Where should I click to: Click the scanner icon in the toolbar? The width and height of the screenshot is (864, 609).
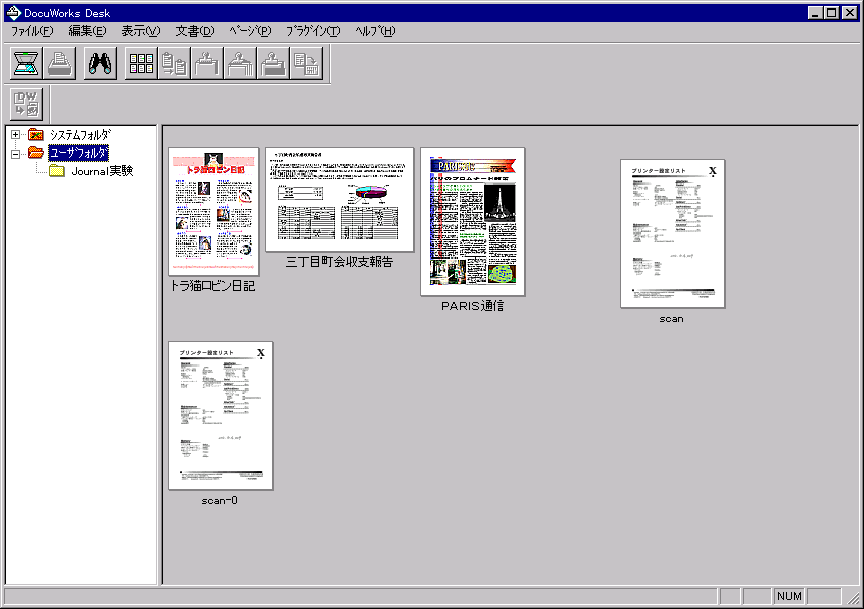point(25,64)
